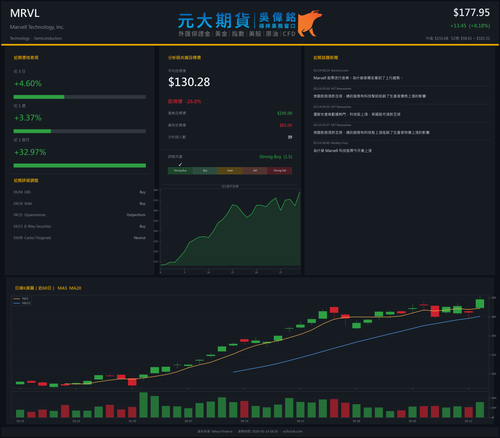The image size is (500, 438).
Task: Click the Strong Buy (1.5) consensus label
Action: click(276, 157)
